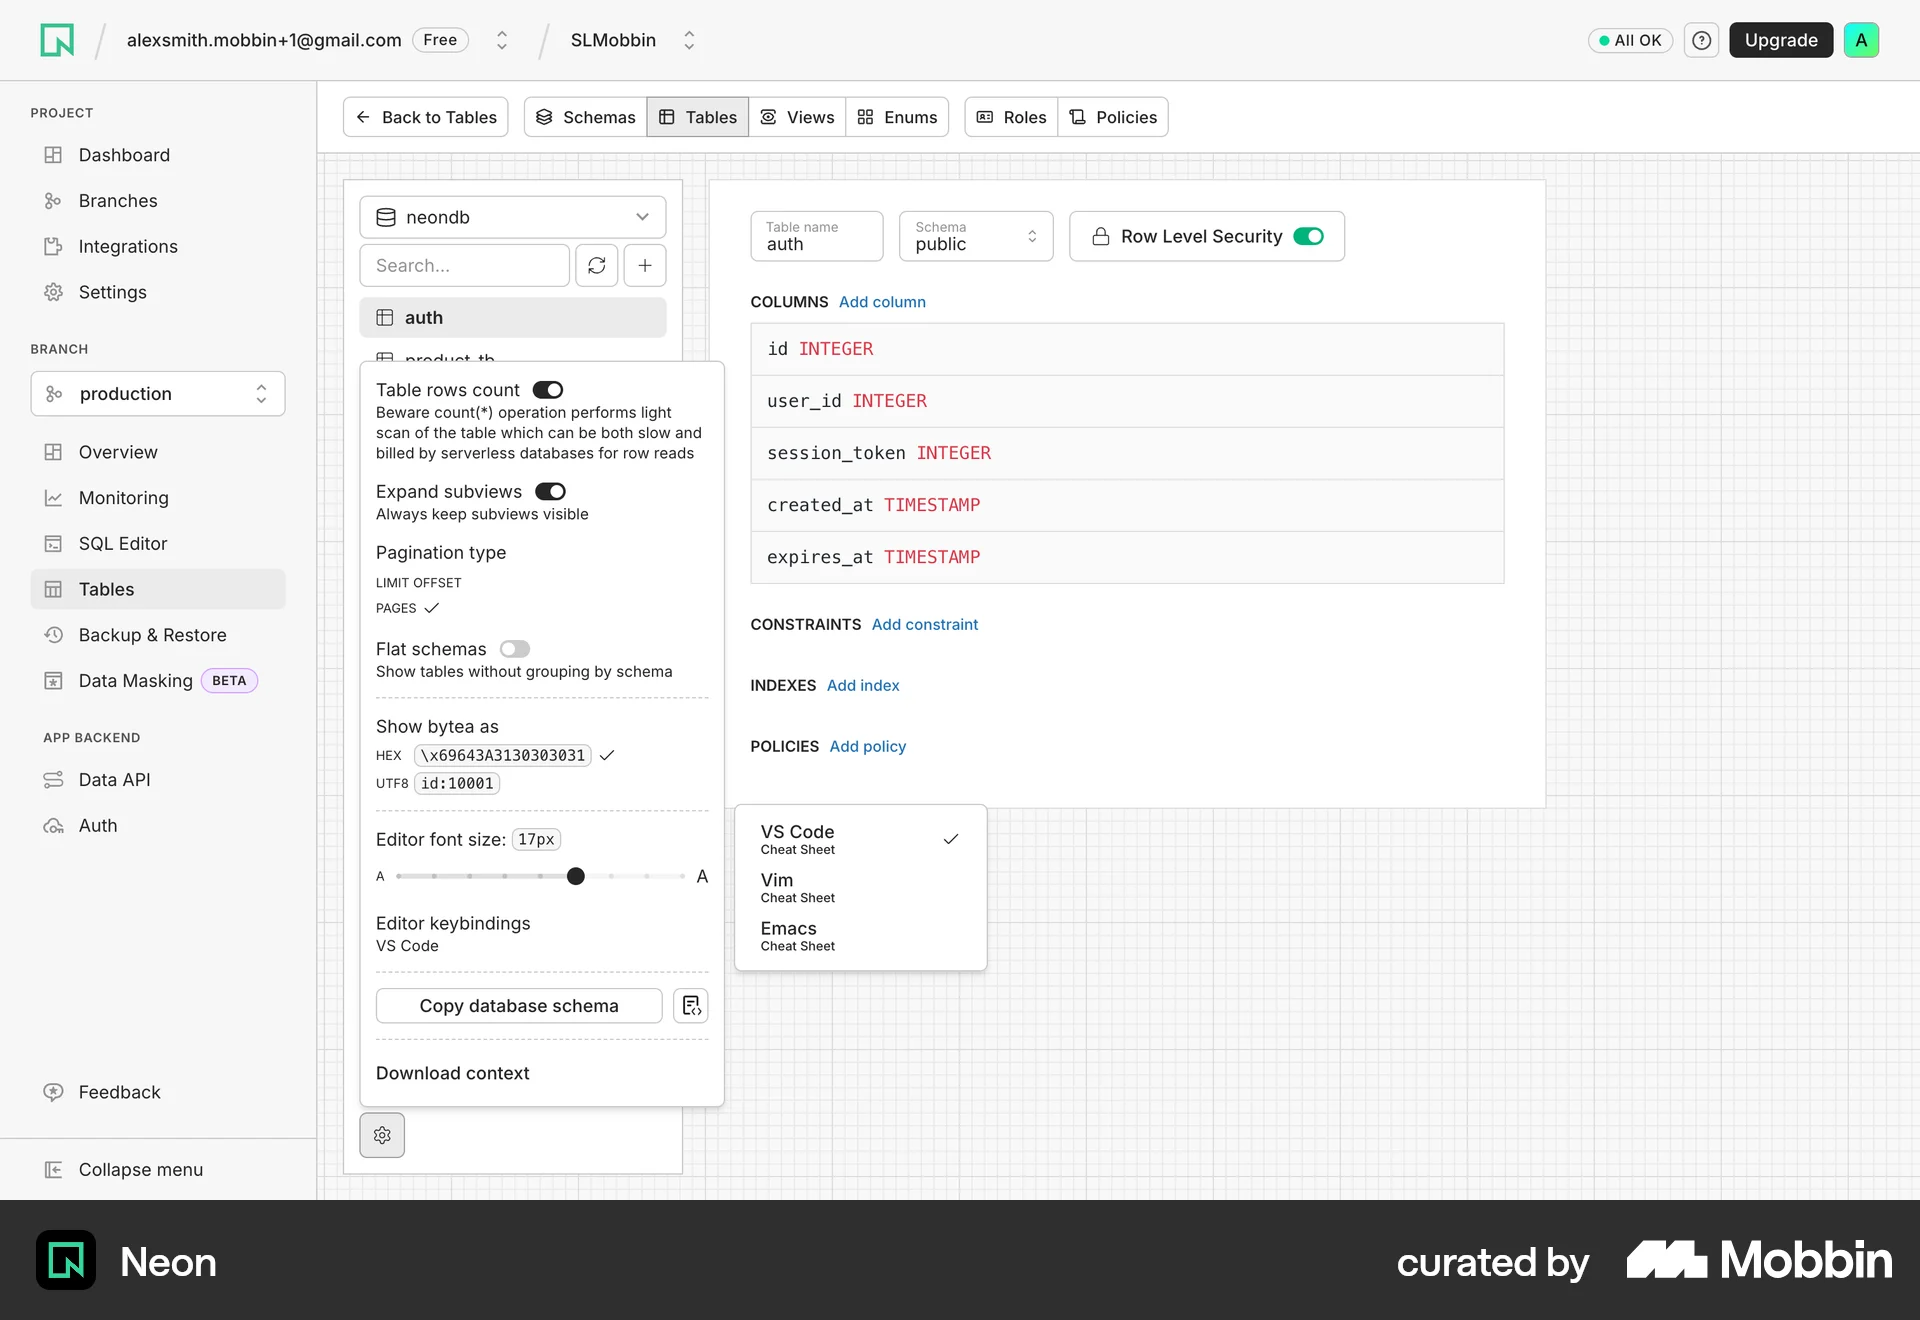Image resolution: width=1920 pixels, height=1320 pixels.
Task: Add a new table with plus icon
Action: click(645, 265)
